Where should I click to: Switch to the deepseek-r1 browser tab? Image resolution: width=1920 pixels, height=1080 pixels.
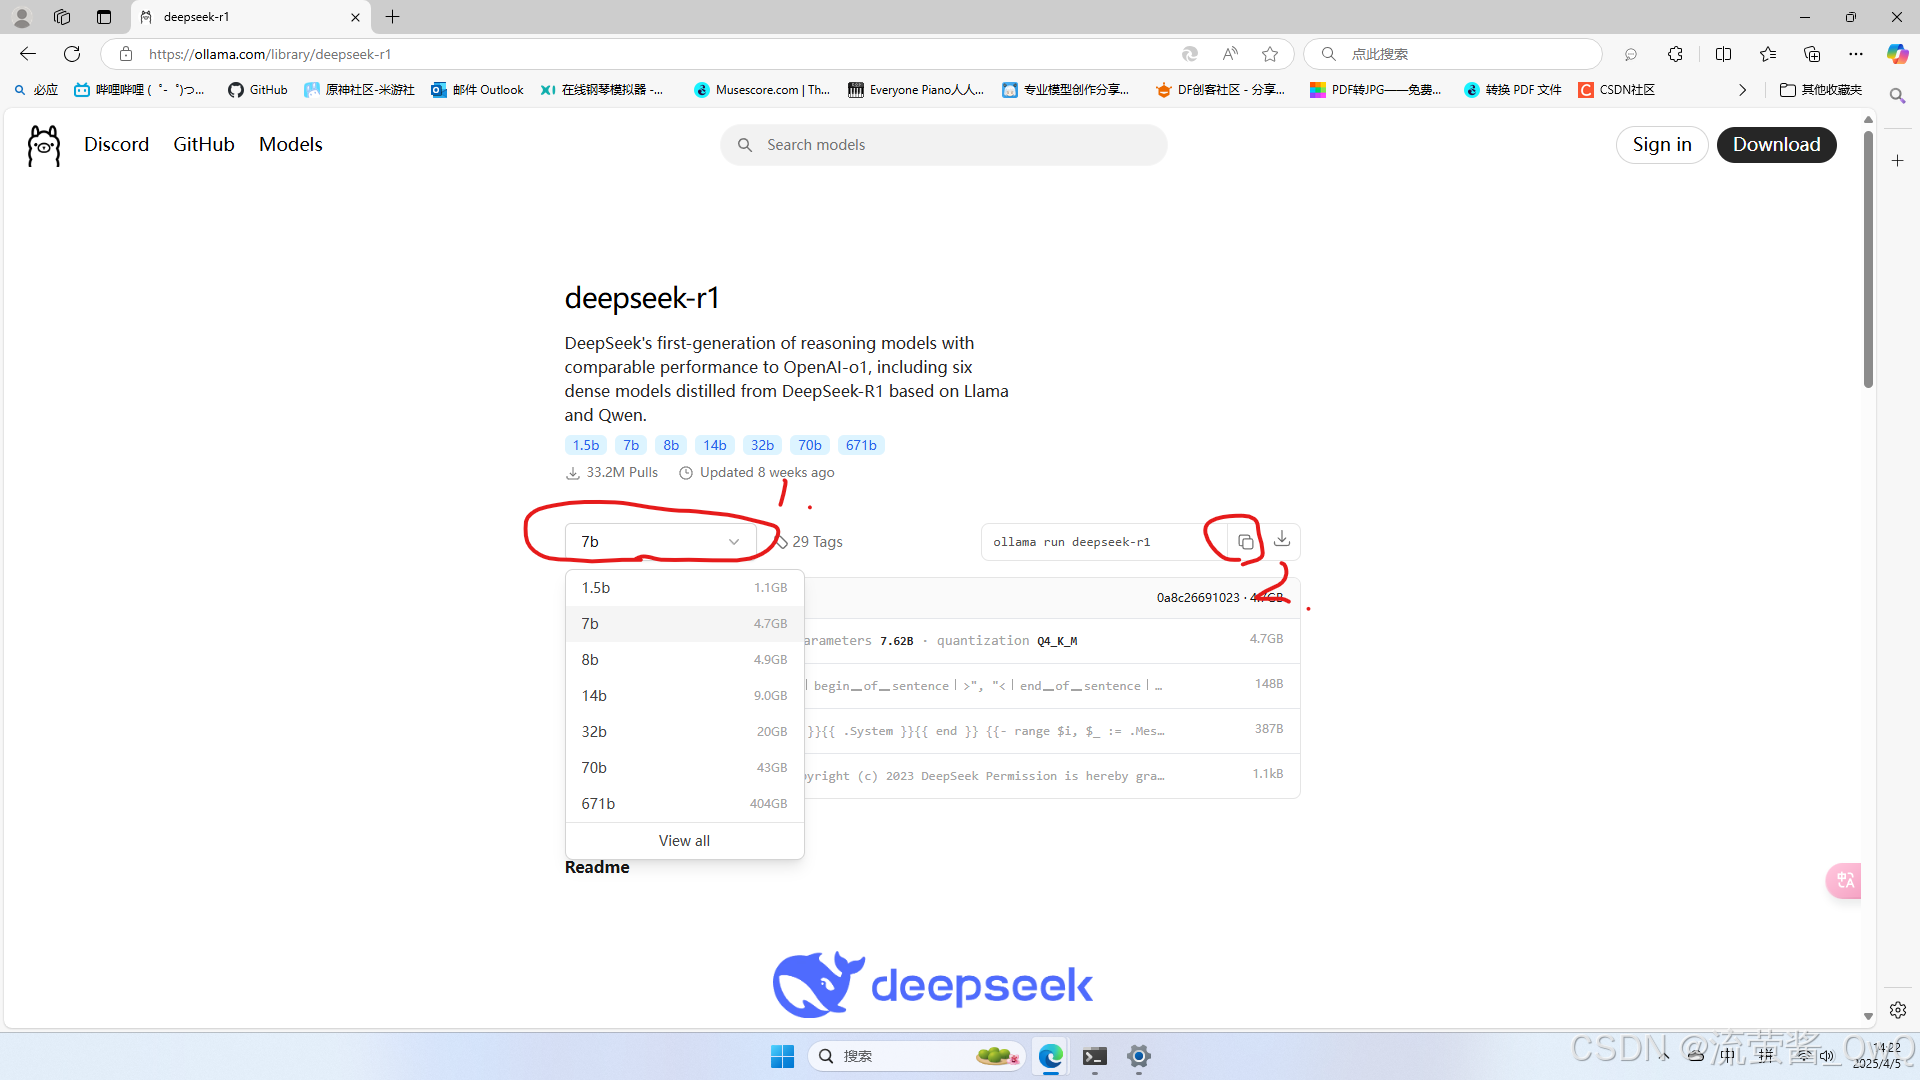click(x=250, y=17)
